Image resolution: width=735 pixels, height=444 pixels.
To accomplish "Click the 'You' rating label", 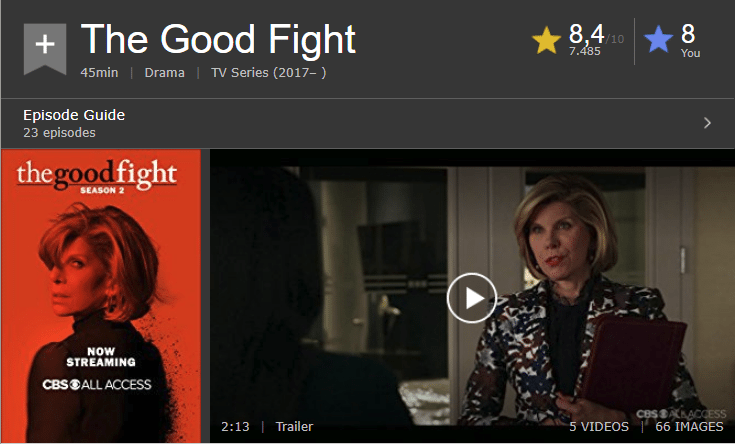I will 690,53.
